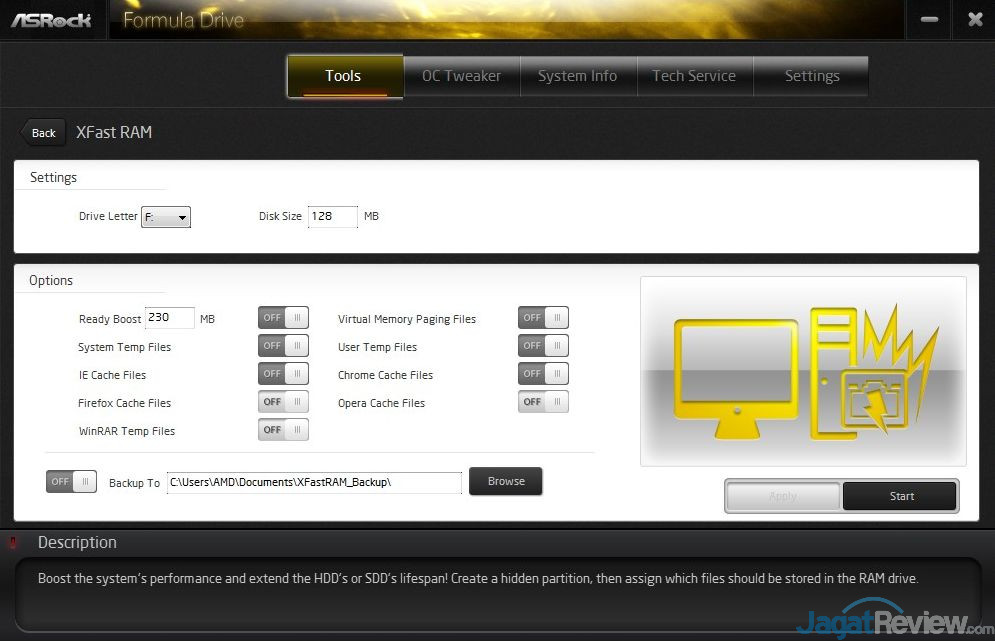
Task: Turn on IE Cache Files
Action: (x=283, y=373)
